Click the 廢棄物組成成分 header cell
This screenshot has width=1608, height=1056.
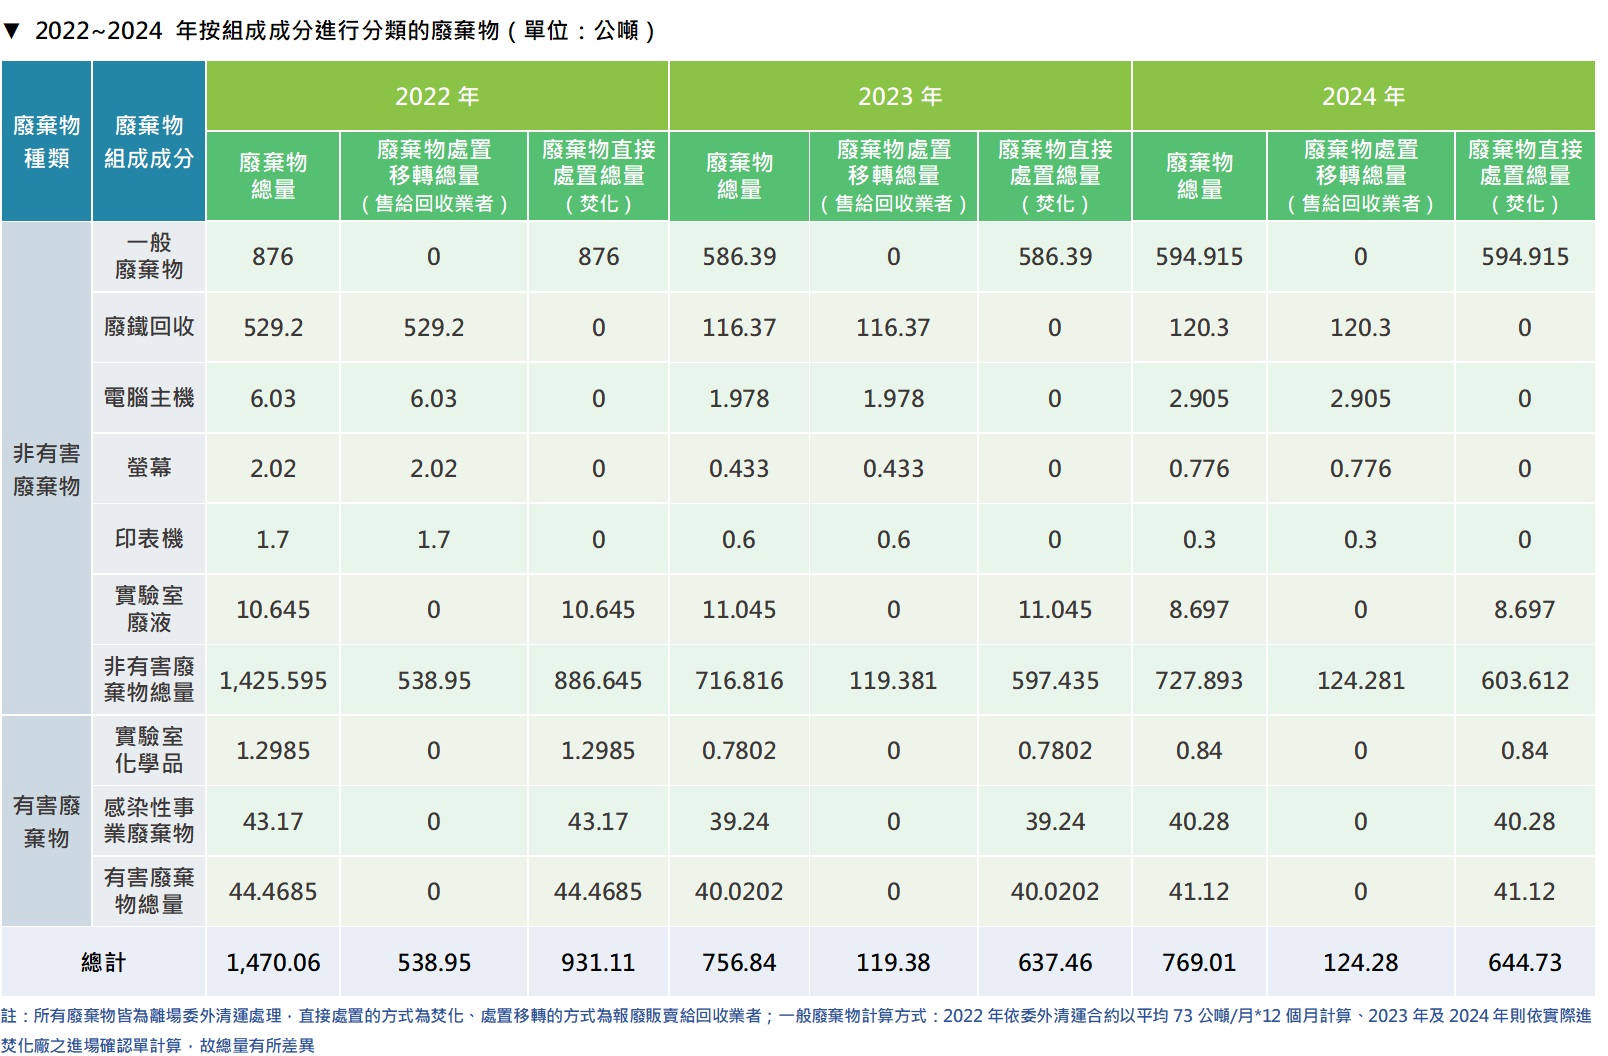coord(149,141)
